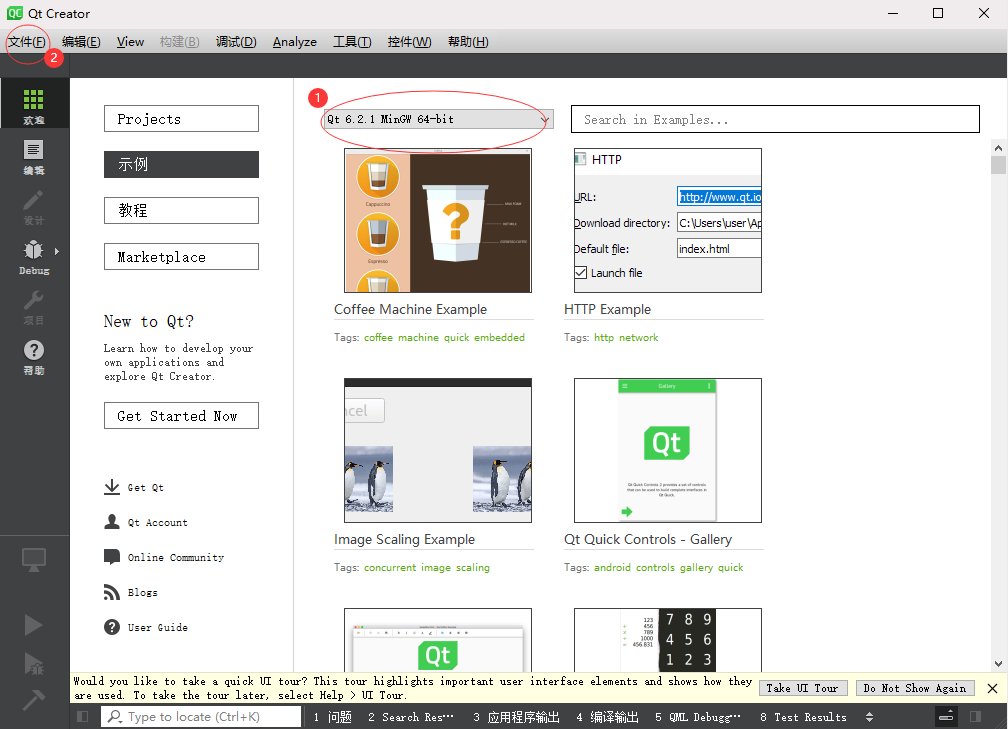Click the Build hammer icon
The height and width of the screenshot is (729, 1008).
pyautogui.click(x=33, y=699)
